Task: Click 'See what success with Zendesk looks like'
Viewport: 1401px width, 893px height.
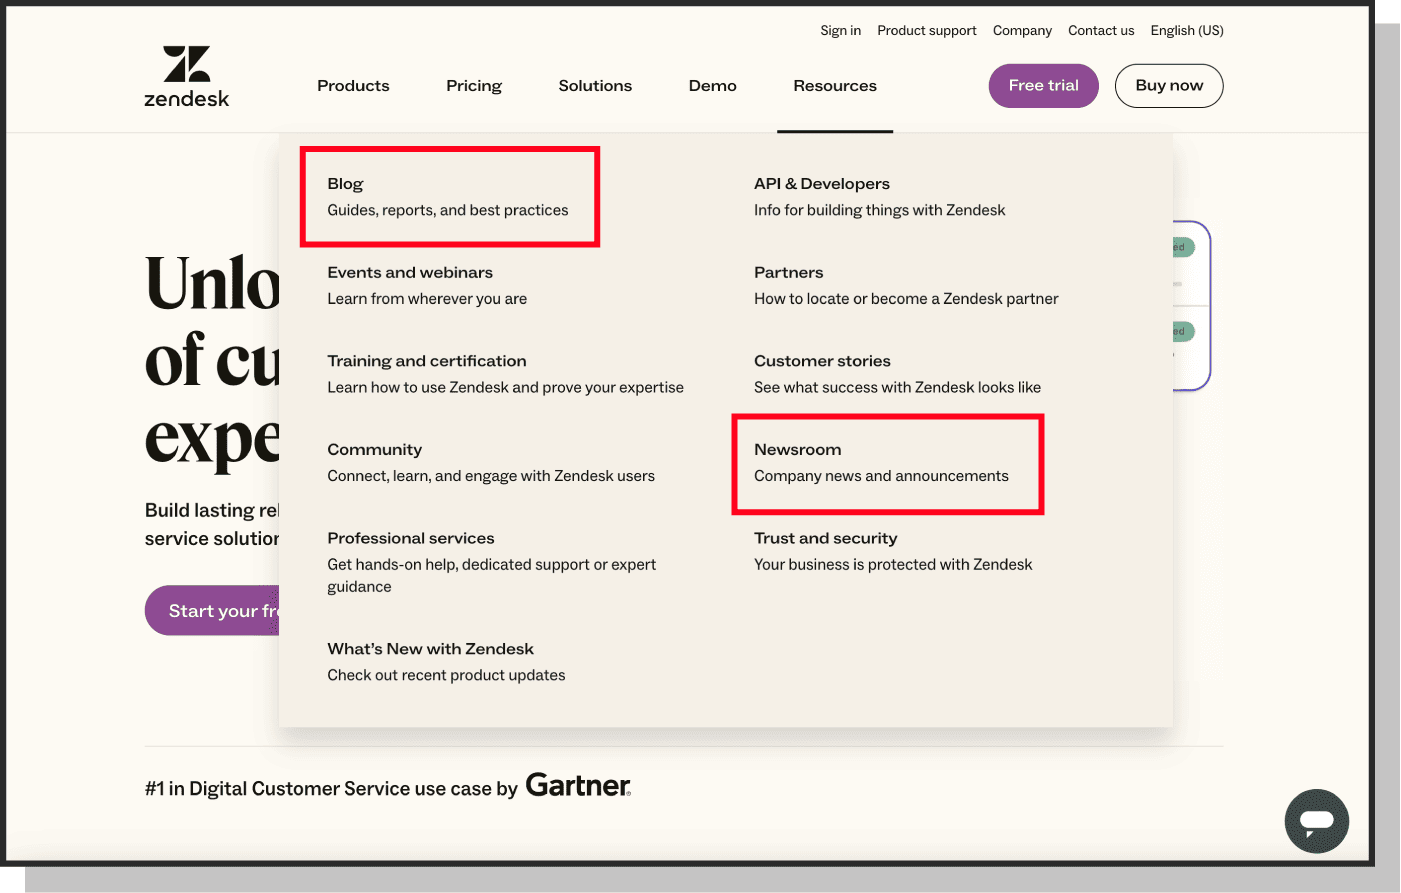Action: pos(897,387)
